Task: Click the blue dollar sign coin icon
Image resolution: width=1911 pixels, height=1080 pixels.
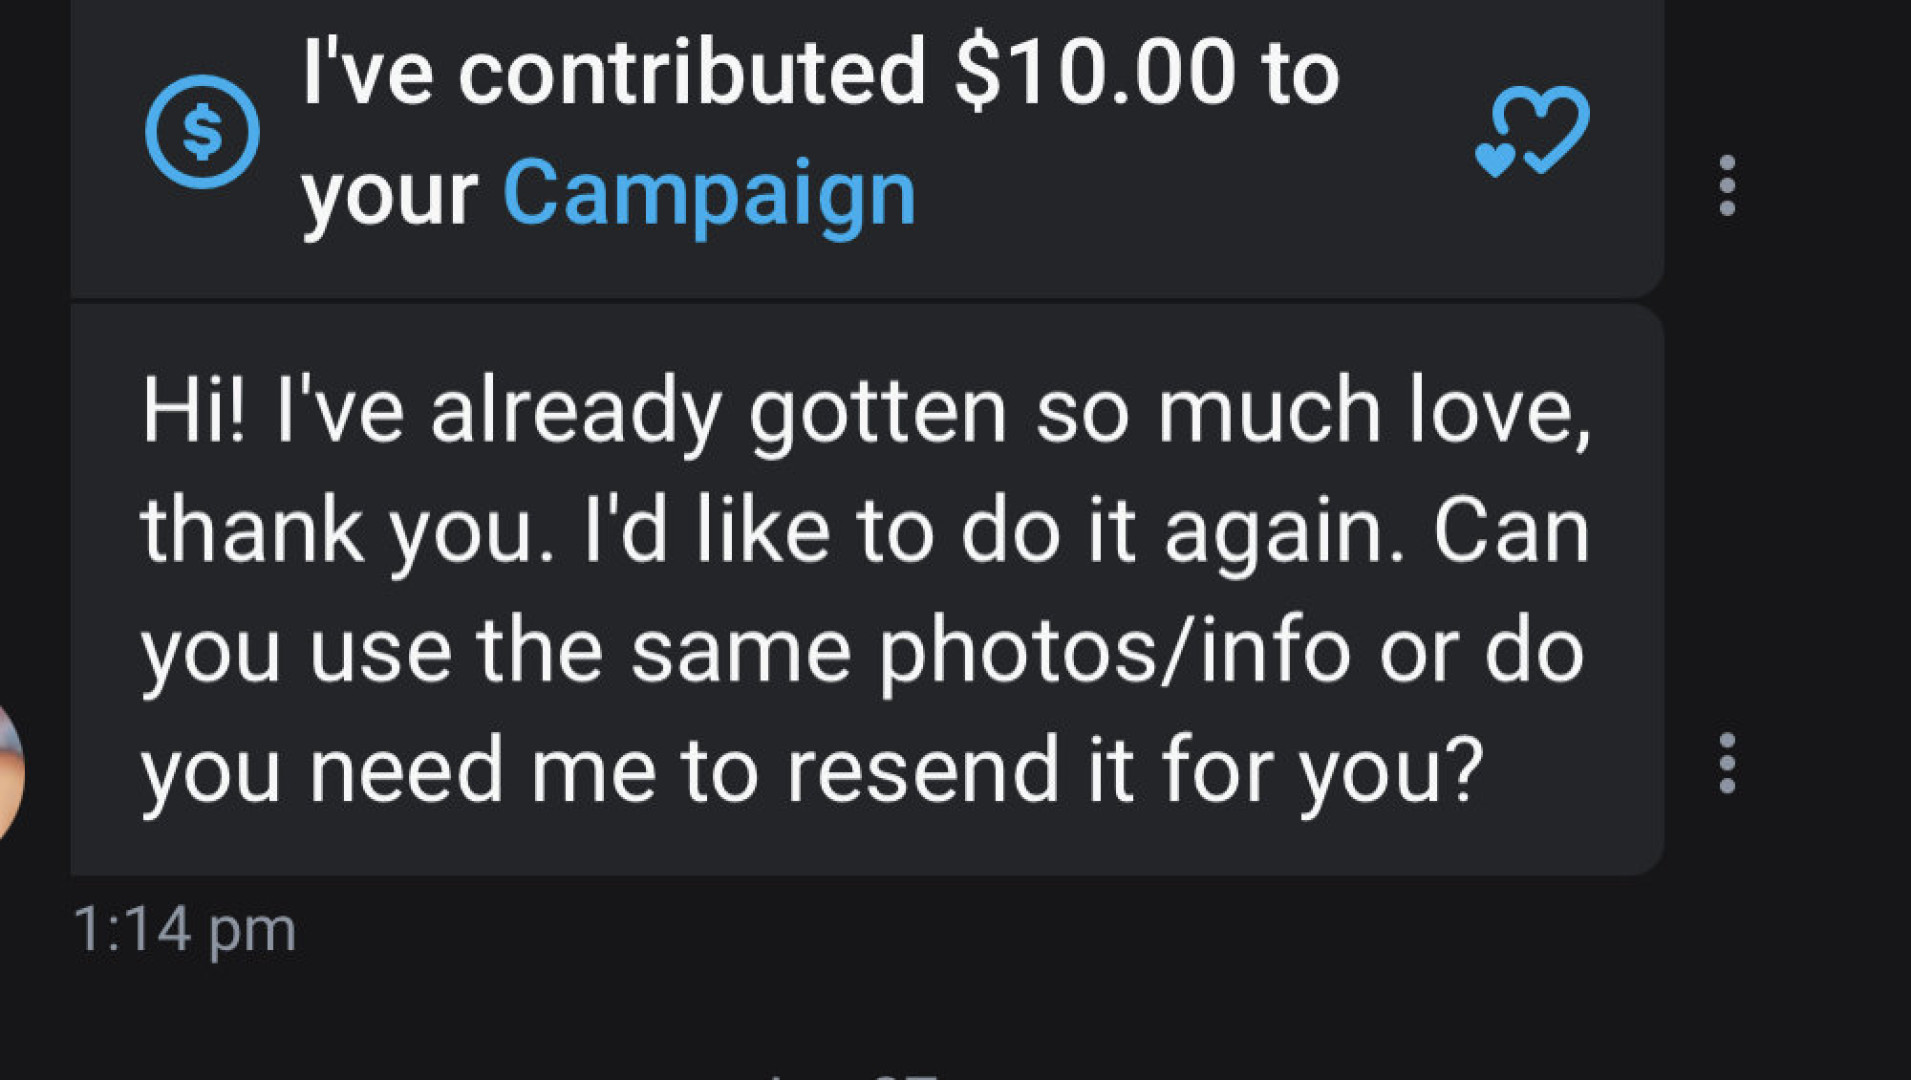Action: tap(202, 132)
